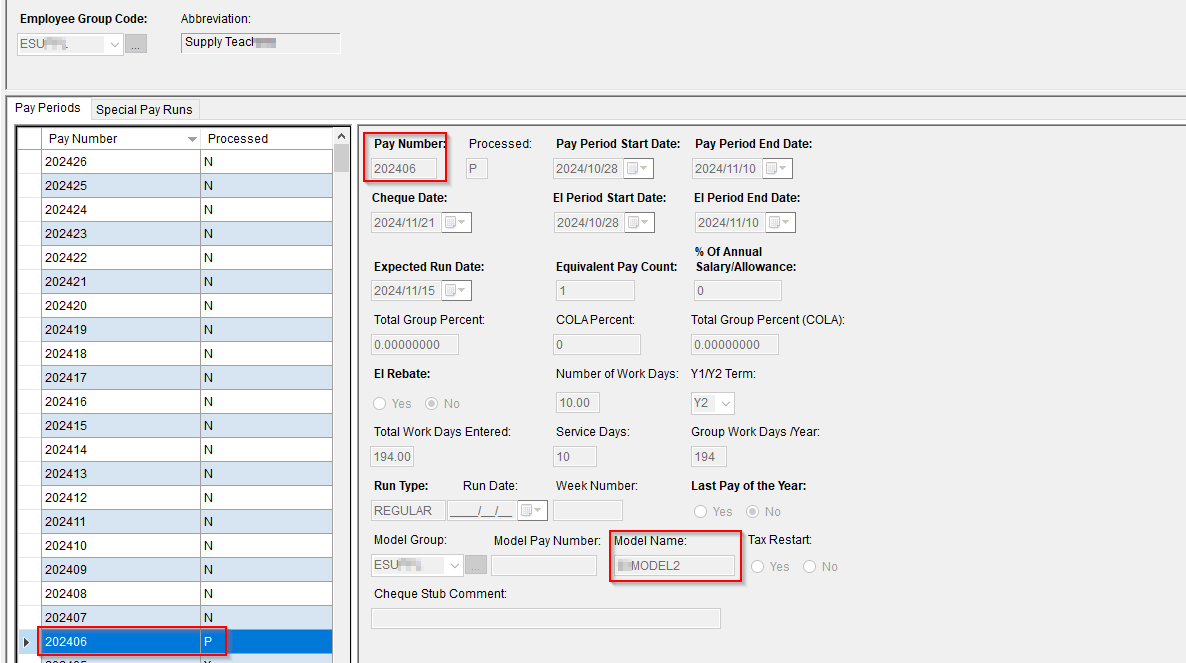Screen dimensions: 1186x663
Task: Click the Total Work Days Entered field
Action: pyautogui.click(x=392, y=457)
